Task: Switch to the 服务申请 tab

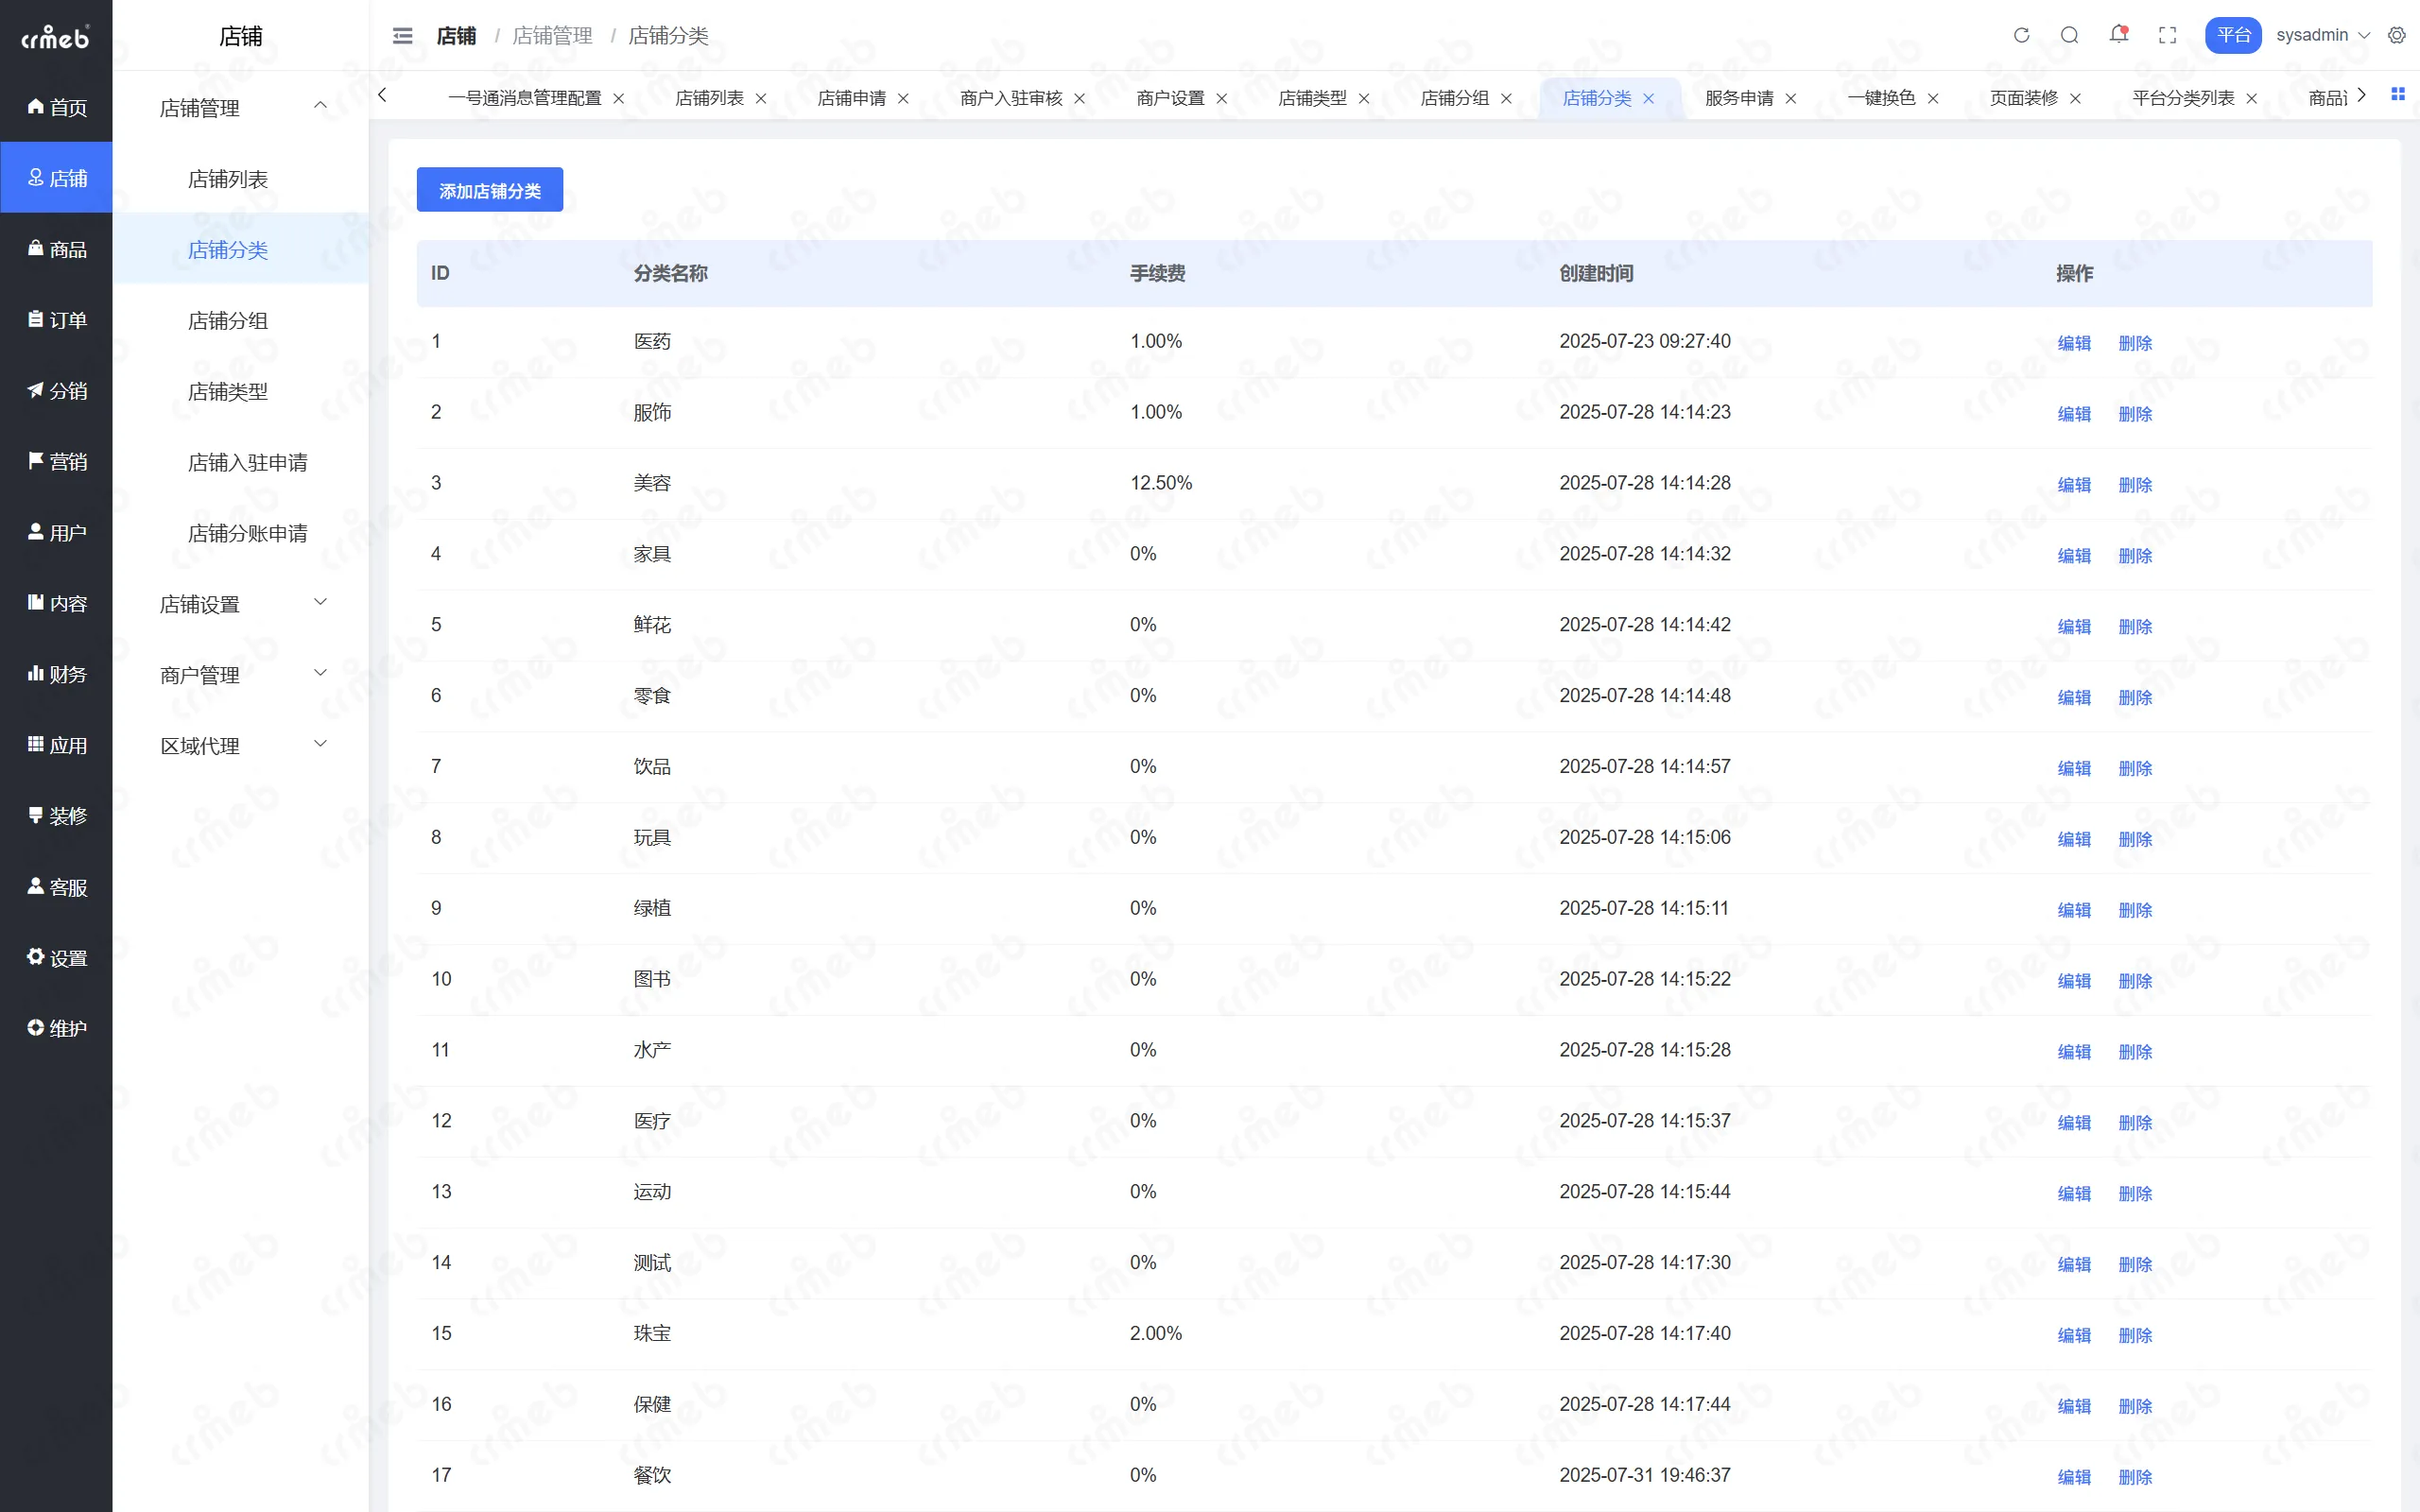Action: click(1739, 98)
